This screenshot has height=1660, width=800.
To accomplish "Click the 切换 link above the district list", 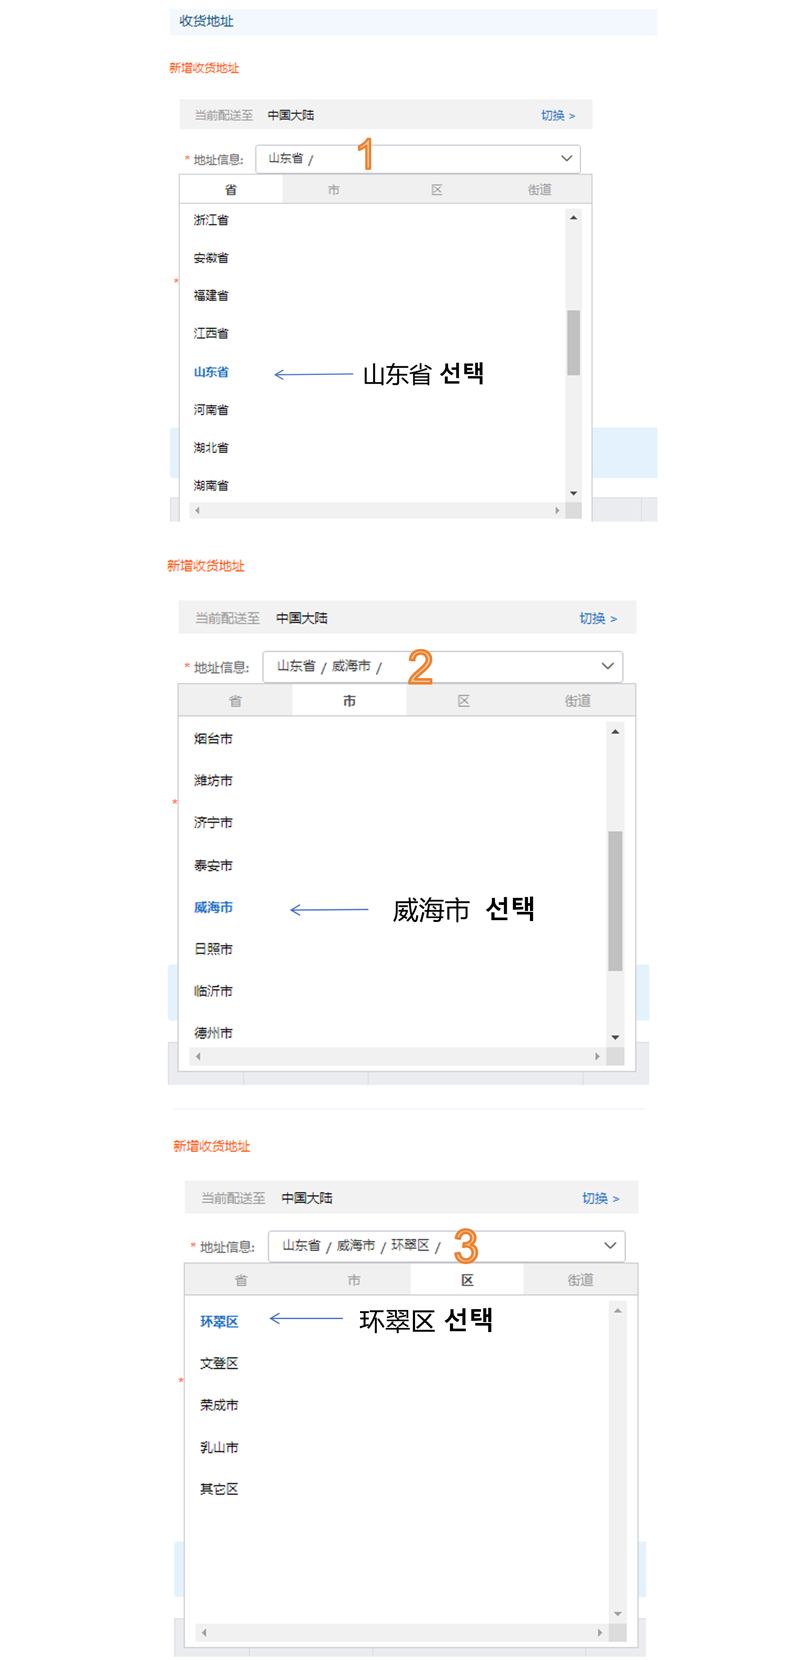I will click(600, 1198).
